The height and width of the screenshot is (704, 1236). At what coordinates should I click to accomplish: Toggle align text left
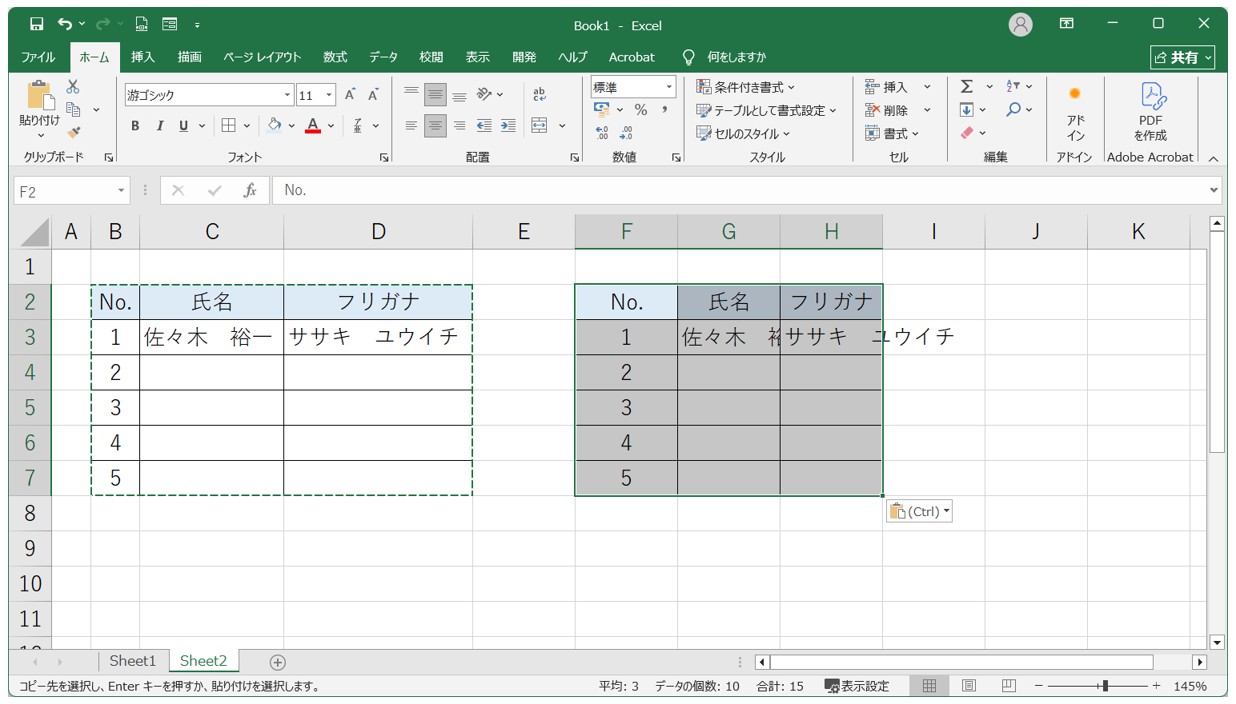pos(411,126)
